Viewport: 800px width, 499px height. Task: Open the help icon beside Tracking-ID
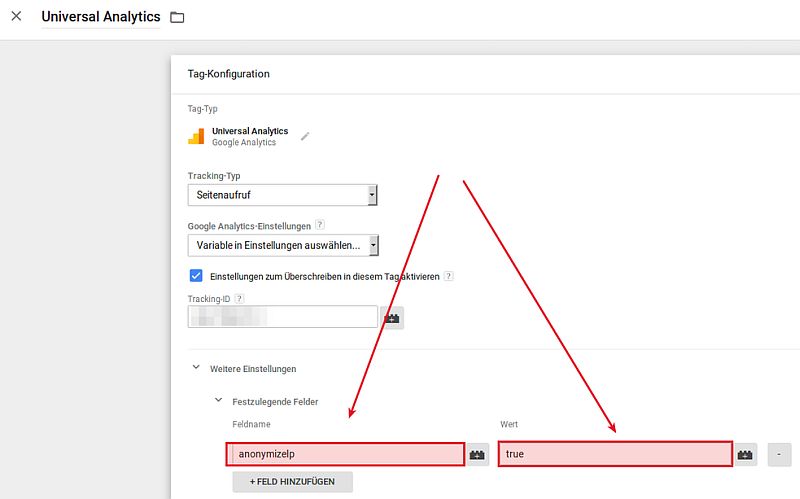tap(239, 298)
